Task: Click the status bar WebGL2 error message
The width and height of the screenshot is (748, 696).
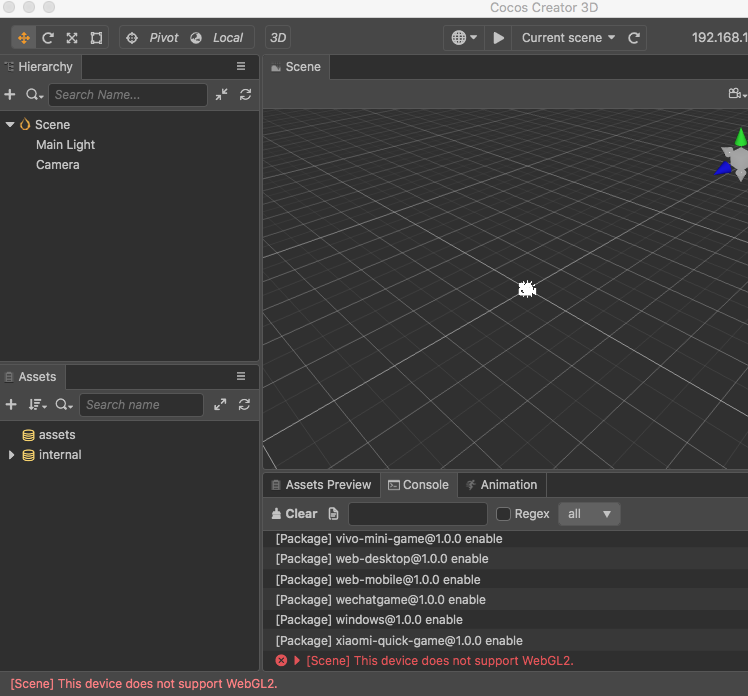Action: [x=144, y=684]
